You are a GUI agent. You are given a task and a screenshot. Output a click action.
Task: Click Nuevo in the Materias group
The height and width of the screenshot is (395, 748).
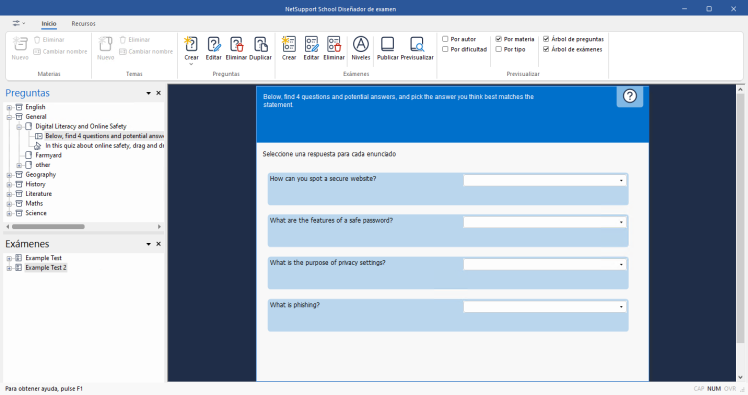pos(20,49)
